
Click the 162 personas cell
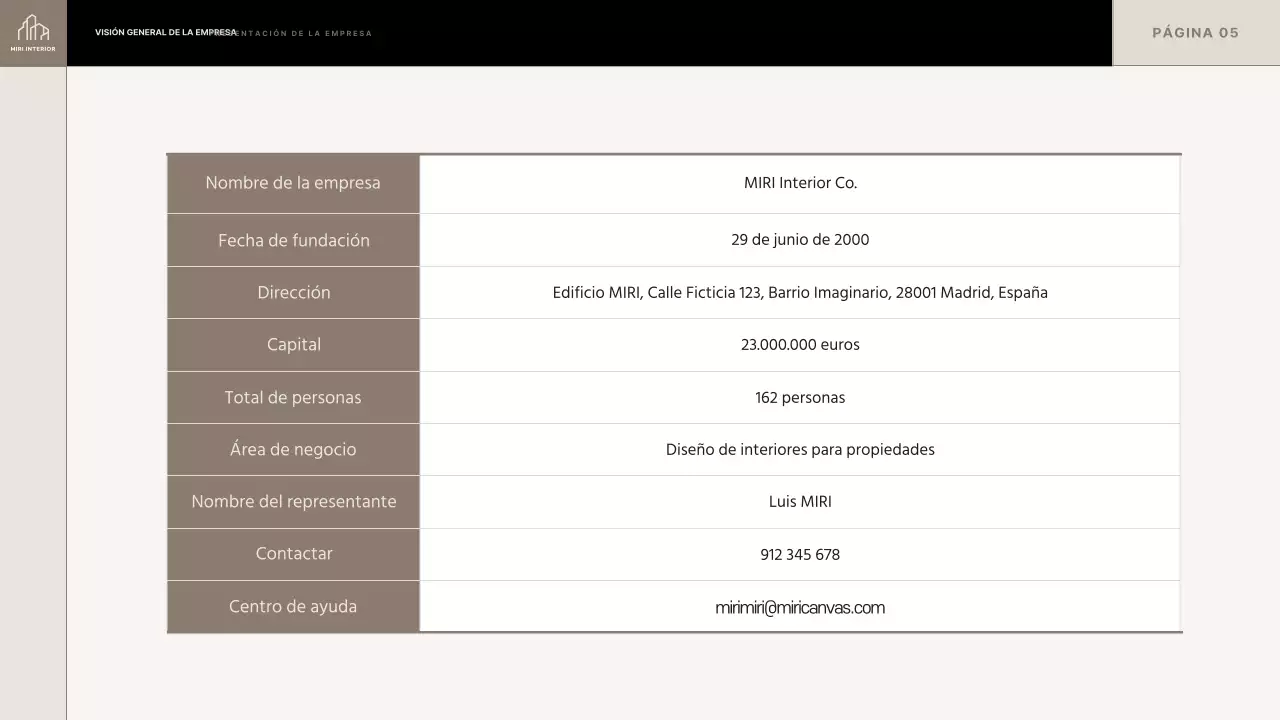click(800, 397)
